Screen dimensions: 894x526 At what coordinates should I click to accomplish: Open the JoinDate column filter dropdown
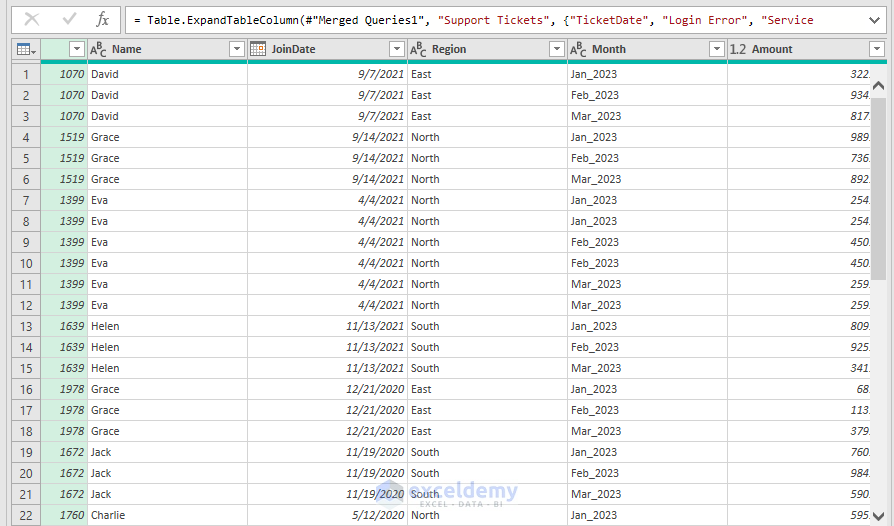point(397,50)
